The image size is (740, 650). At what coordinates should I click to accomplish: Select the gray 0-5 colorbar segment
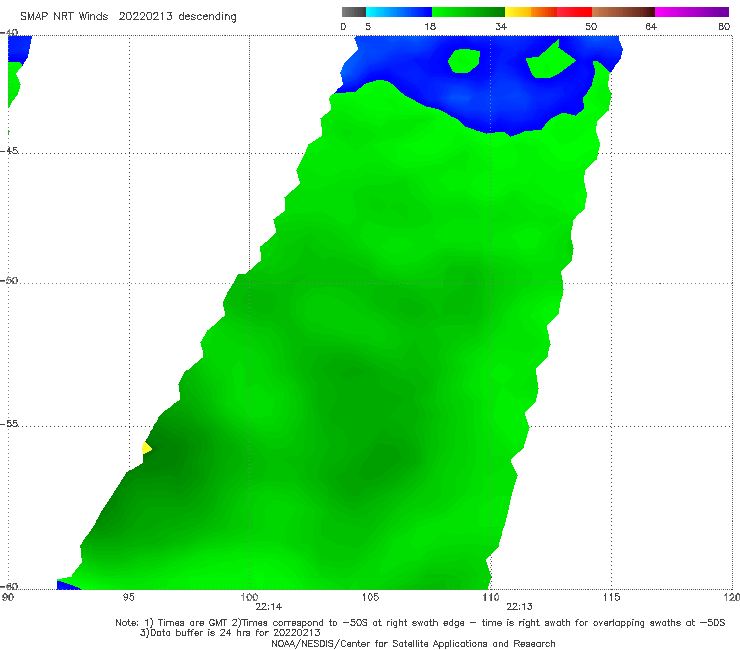click(x=354, y=12)
